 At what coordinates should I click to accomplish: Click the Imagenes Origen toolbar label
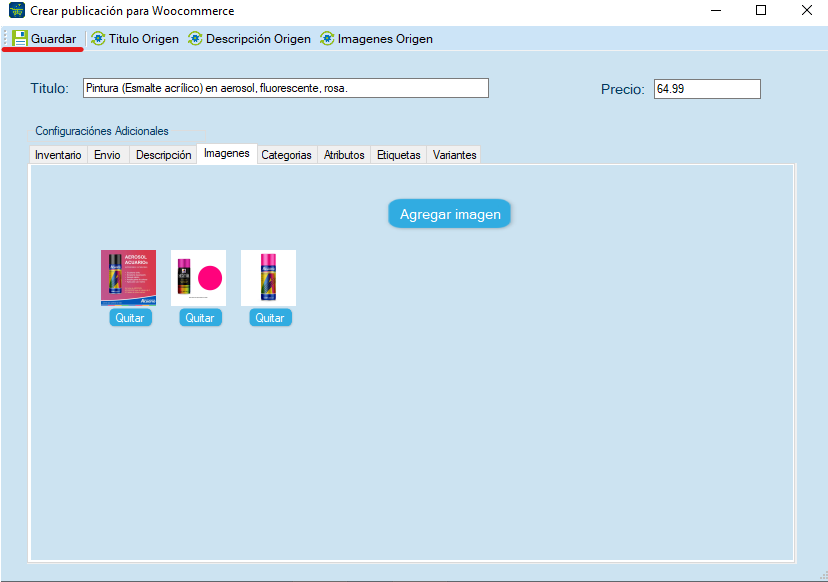tap(385, 39)
